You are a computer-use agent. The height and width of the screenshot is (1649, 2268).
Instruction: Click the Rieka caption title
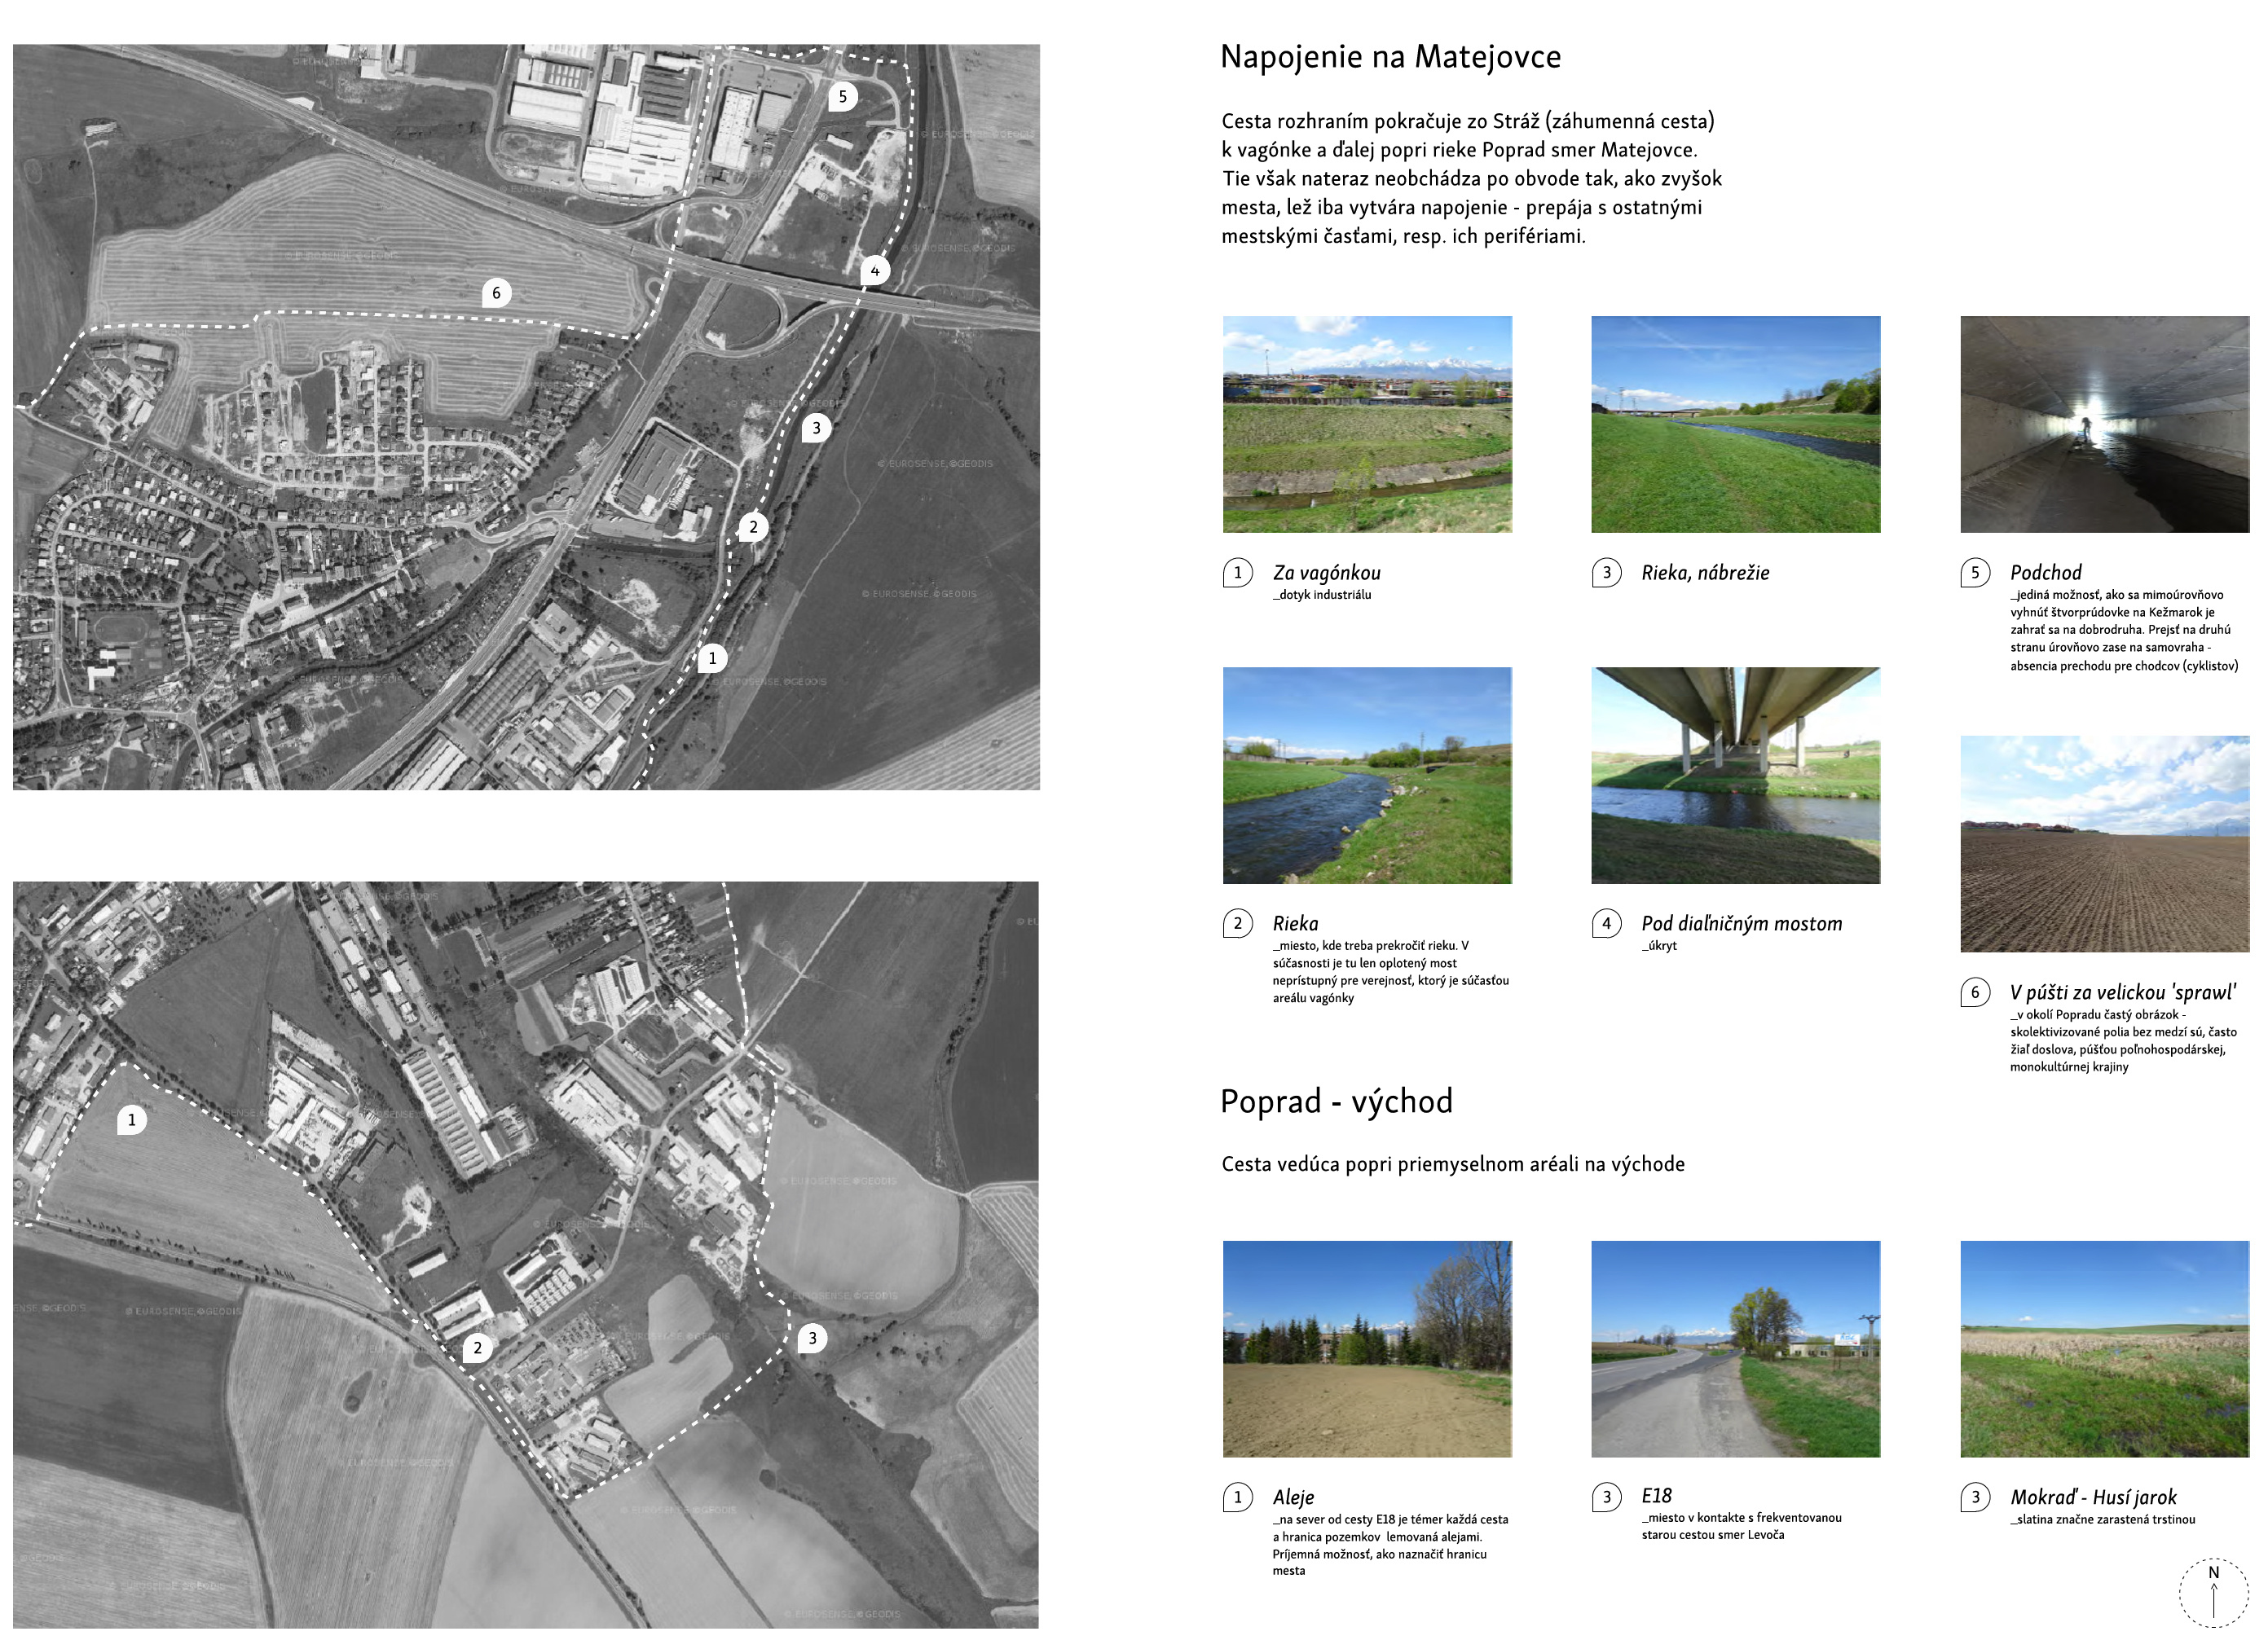(1295, 924)
